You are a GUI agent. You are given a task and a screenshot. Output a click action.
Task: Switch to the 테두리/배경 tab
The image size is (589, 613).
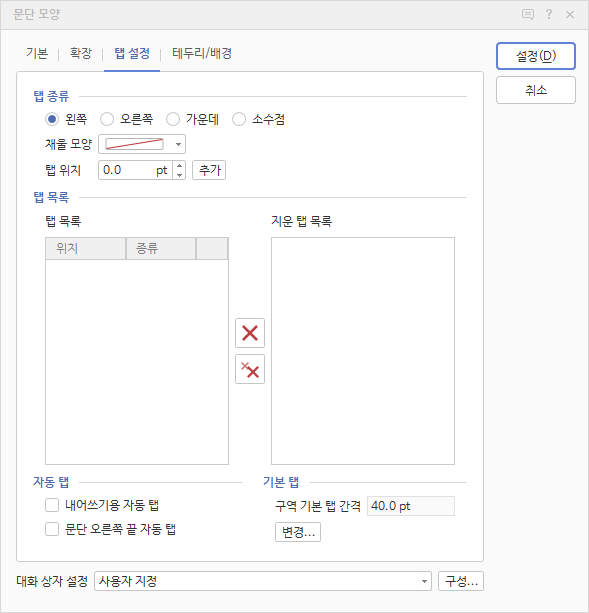coord(202,53)
